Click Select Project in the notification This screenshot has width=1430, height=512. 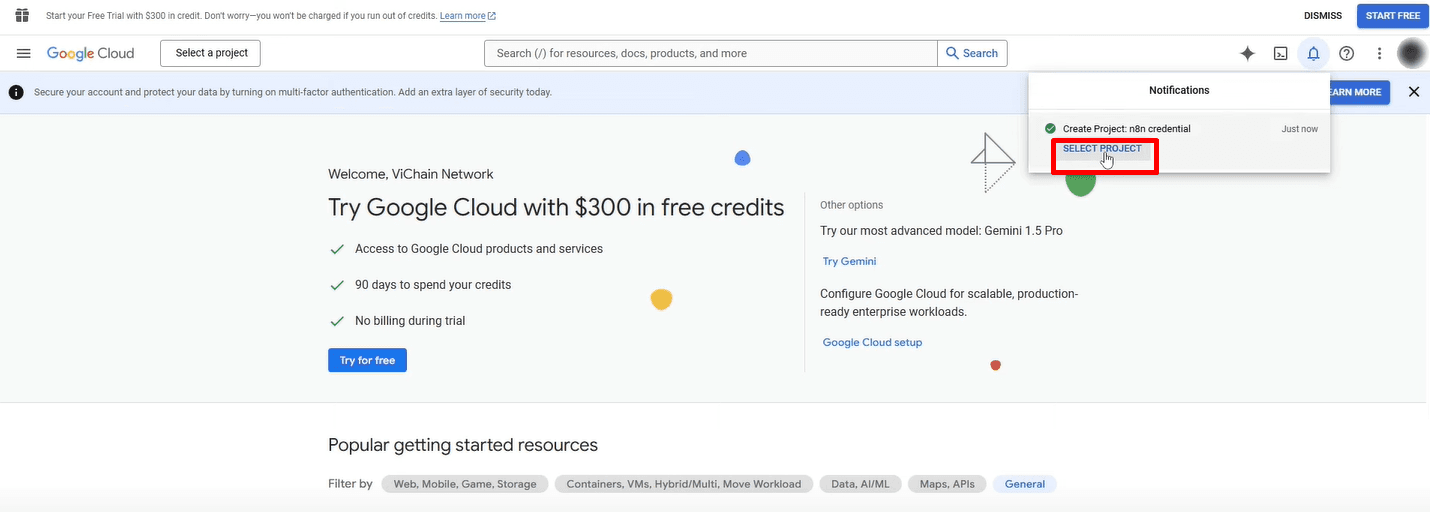click(x=1102, y=149)
